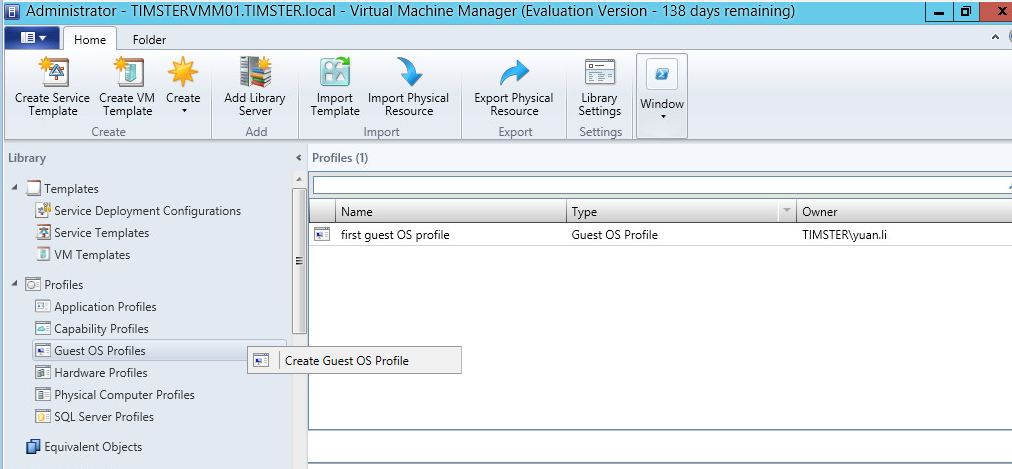Screen dimensions: 1012x469
Task: Click the Hardware Profiles label
Action: click(x=101, y=373)
